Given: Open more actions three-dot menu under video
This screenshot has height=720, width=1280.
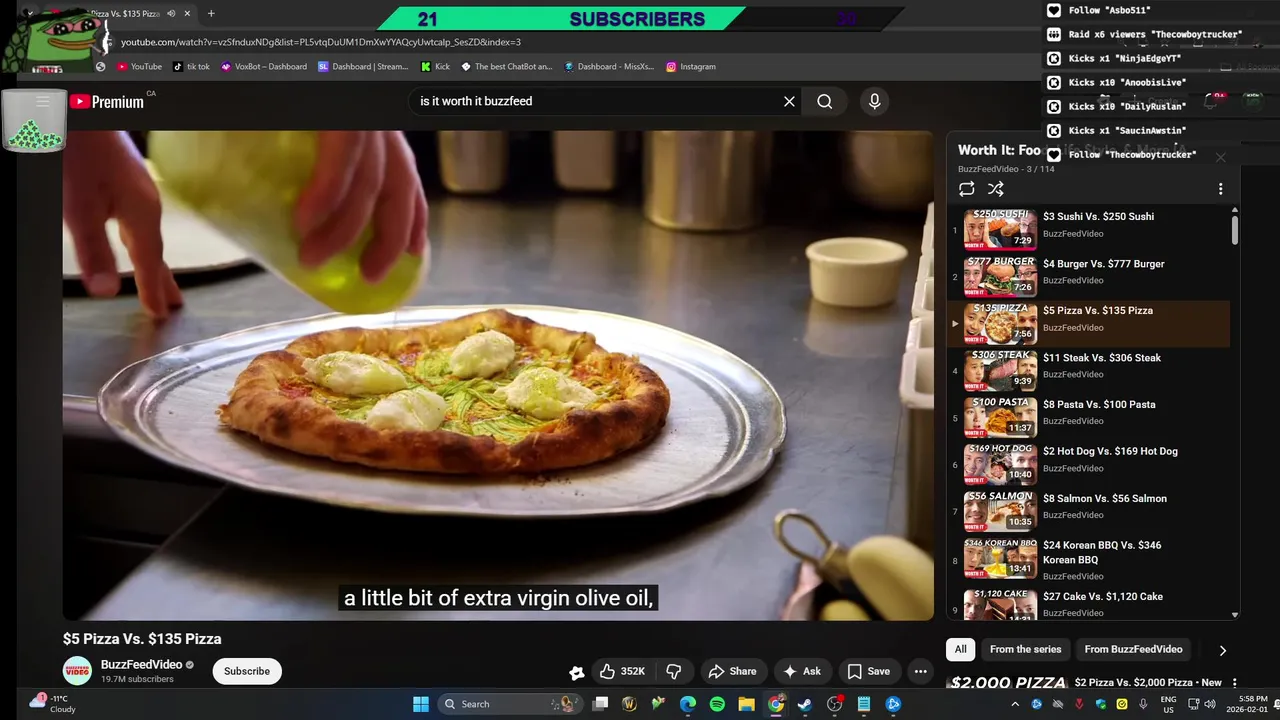Looking at the screenshot, I should tap(920, 671).
